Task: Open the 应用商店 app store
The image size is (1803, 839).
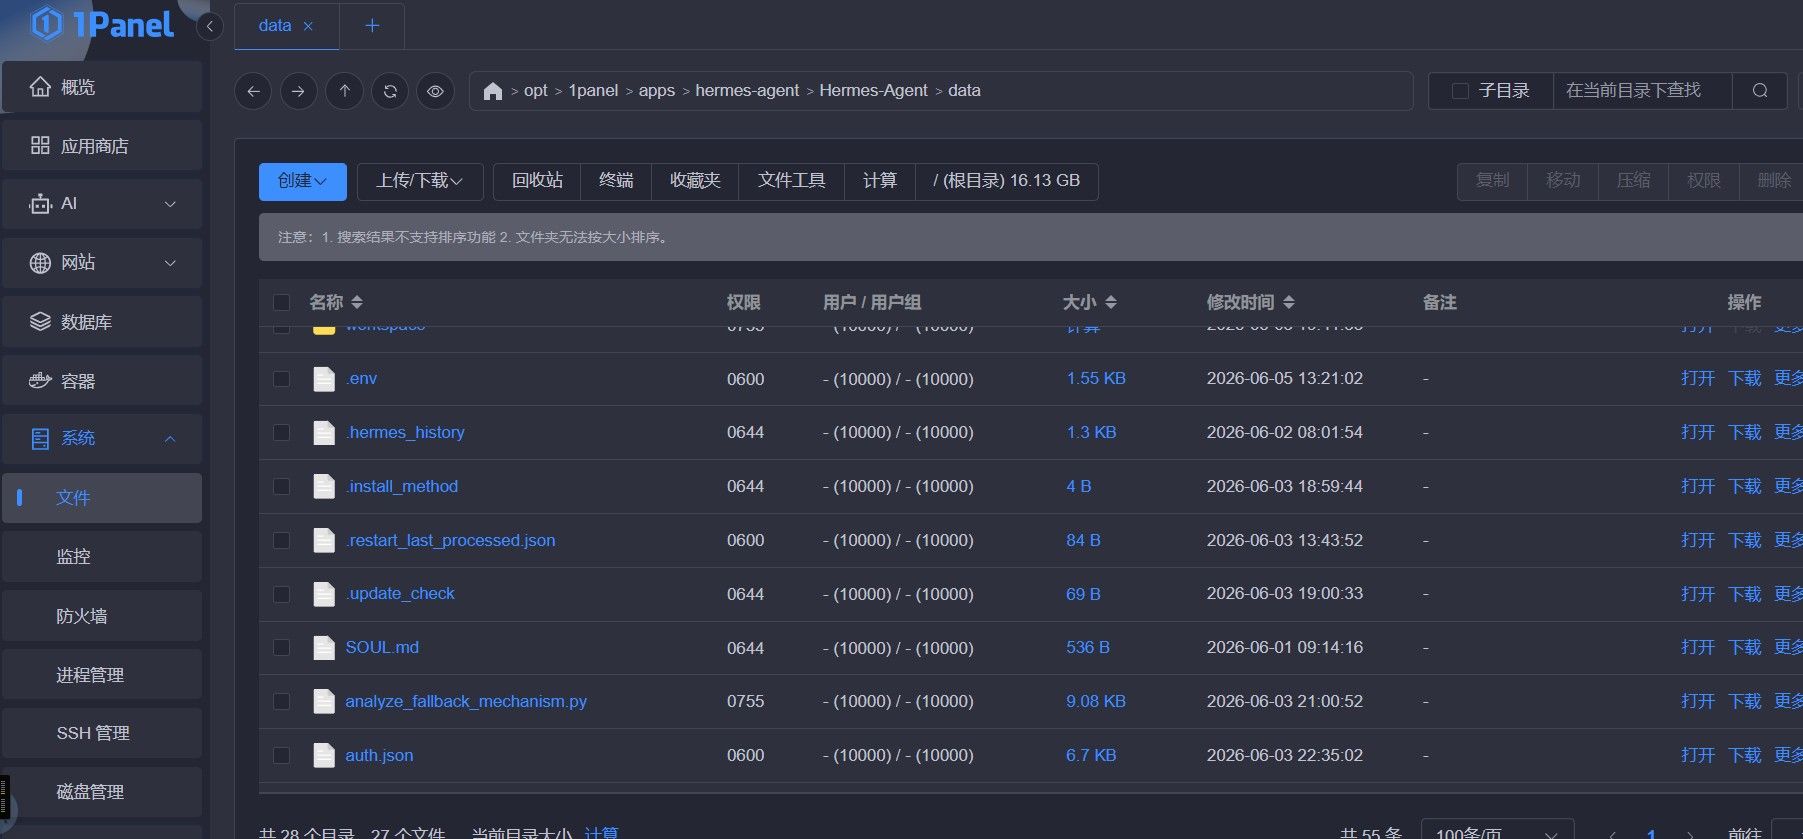Action: click(102, 146)
